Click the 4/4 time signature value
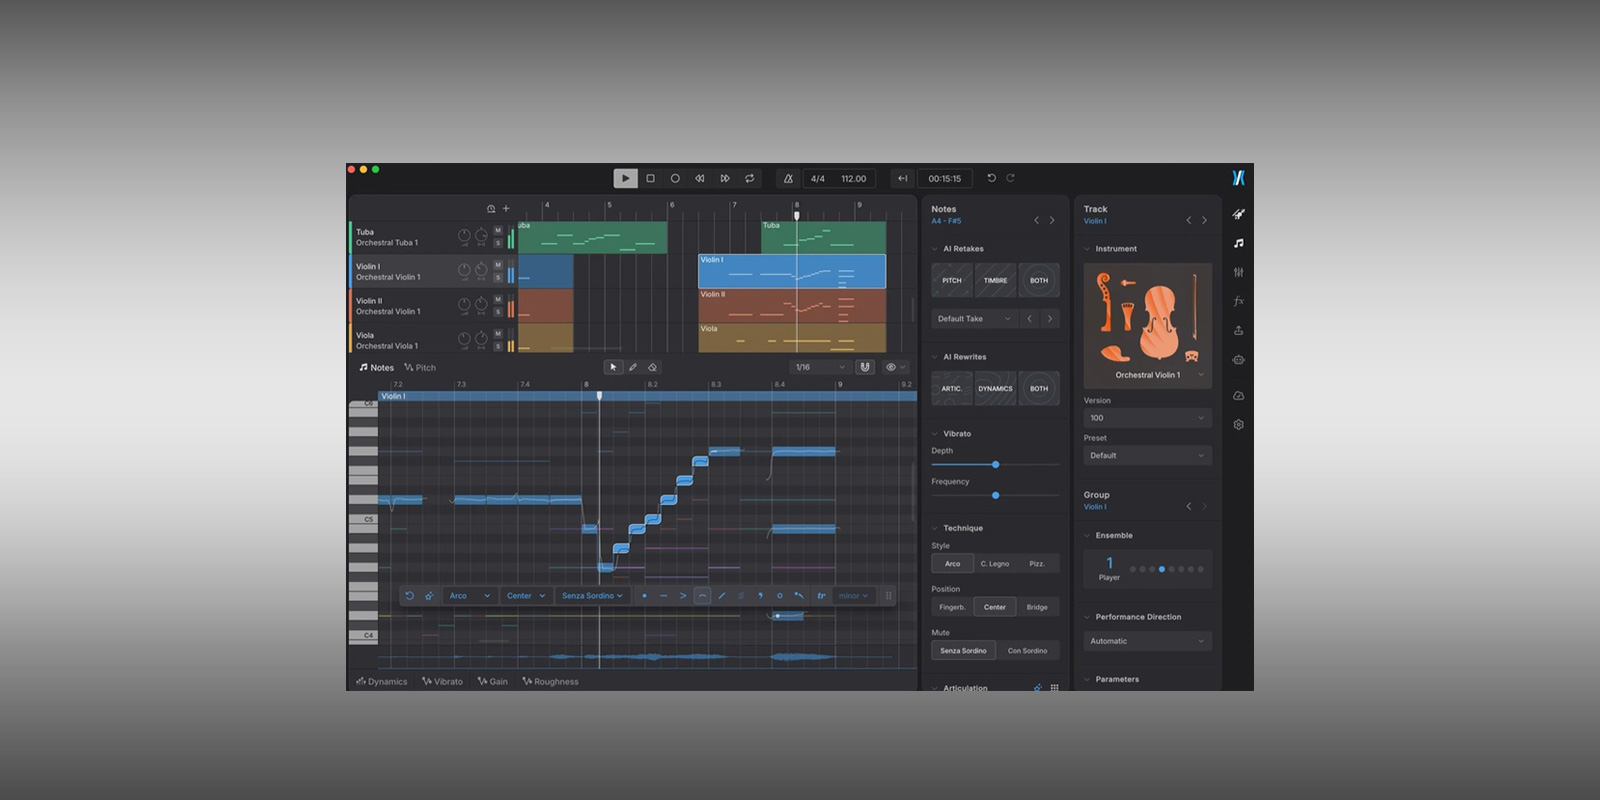 (x=818, y=179)
